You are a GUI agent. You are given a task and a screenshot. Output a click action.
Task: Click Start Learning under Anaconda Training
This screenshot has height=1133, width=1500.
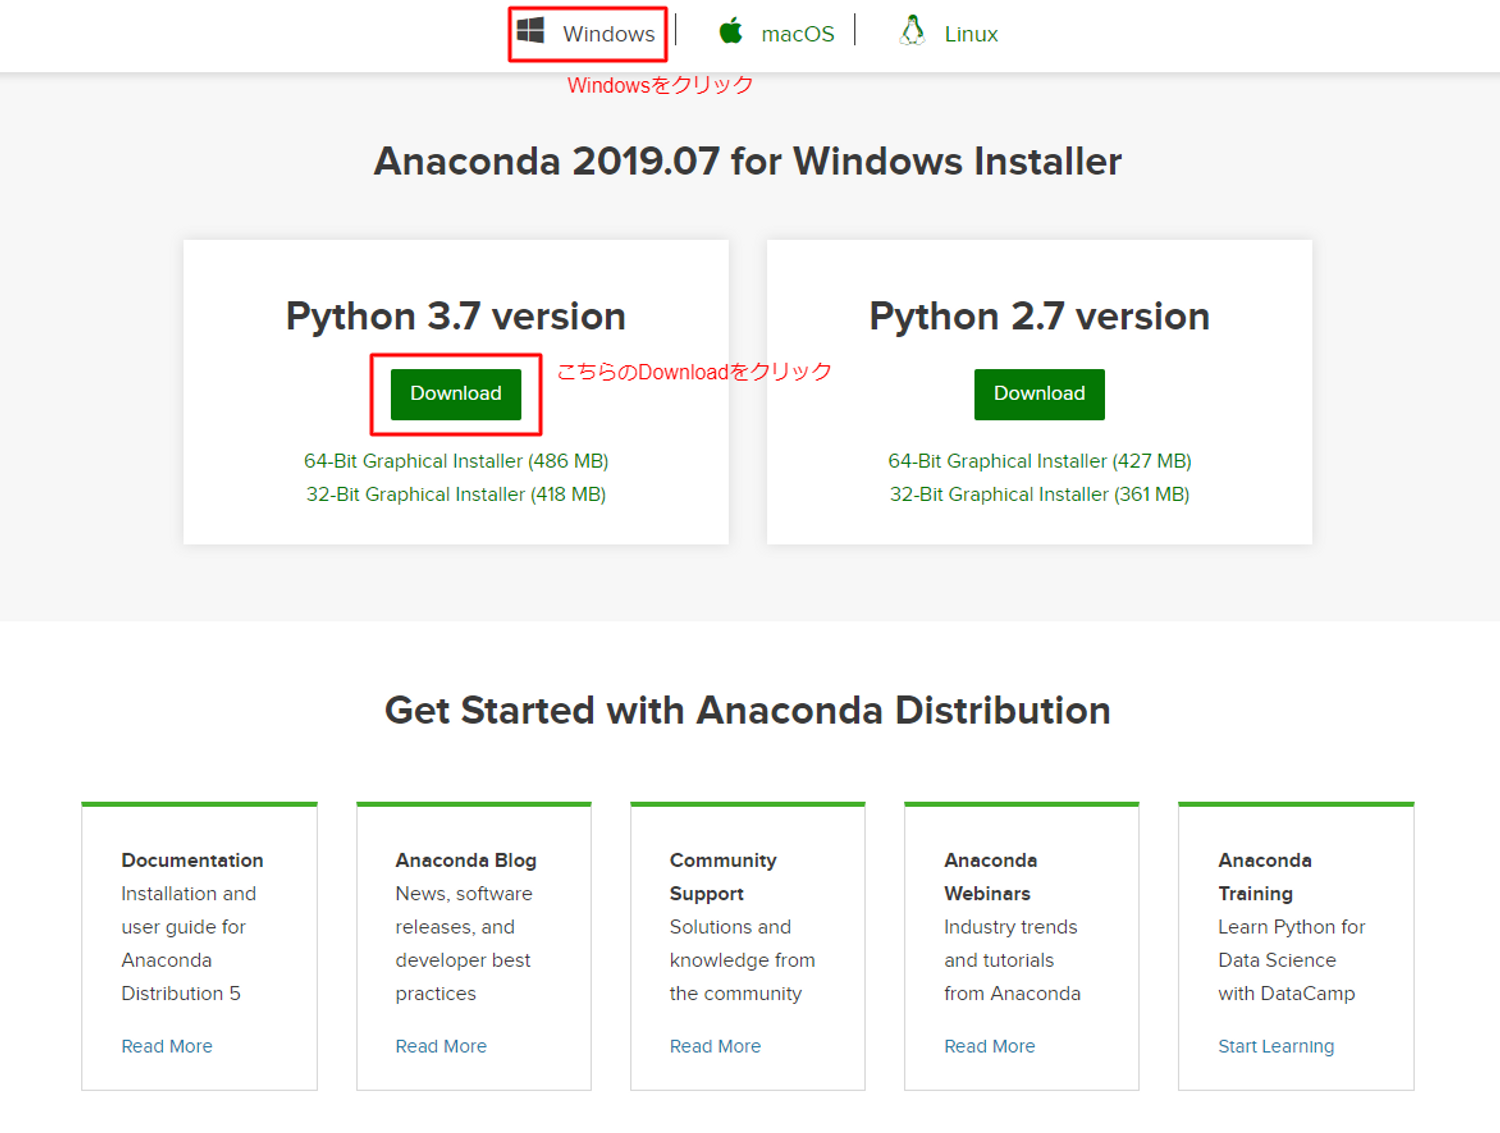(x=1276, y=1046)
